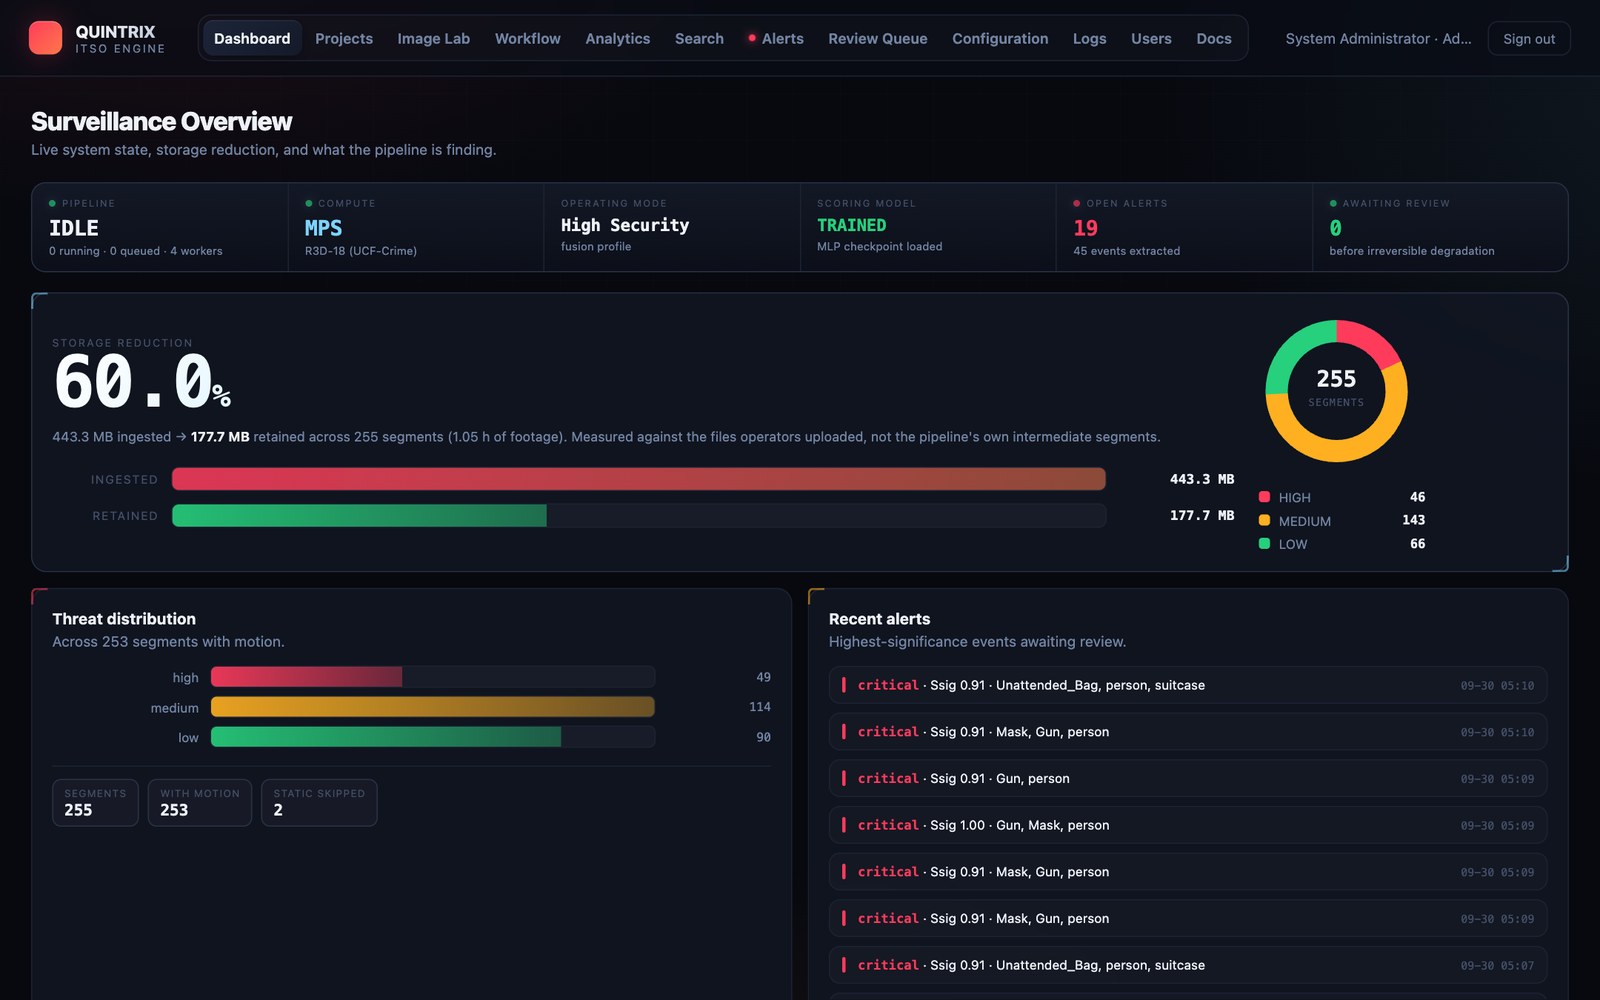Screen dimensions: 1600x1000
Task: Open the Dashboard tab
Action: [x=252, y=38]
